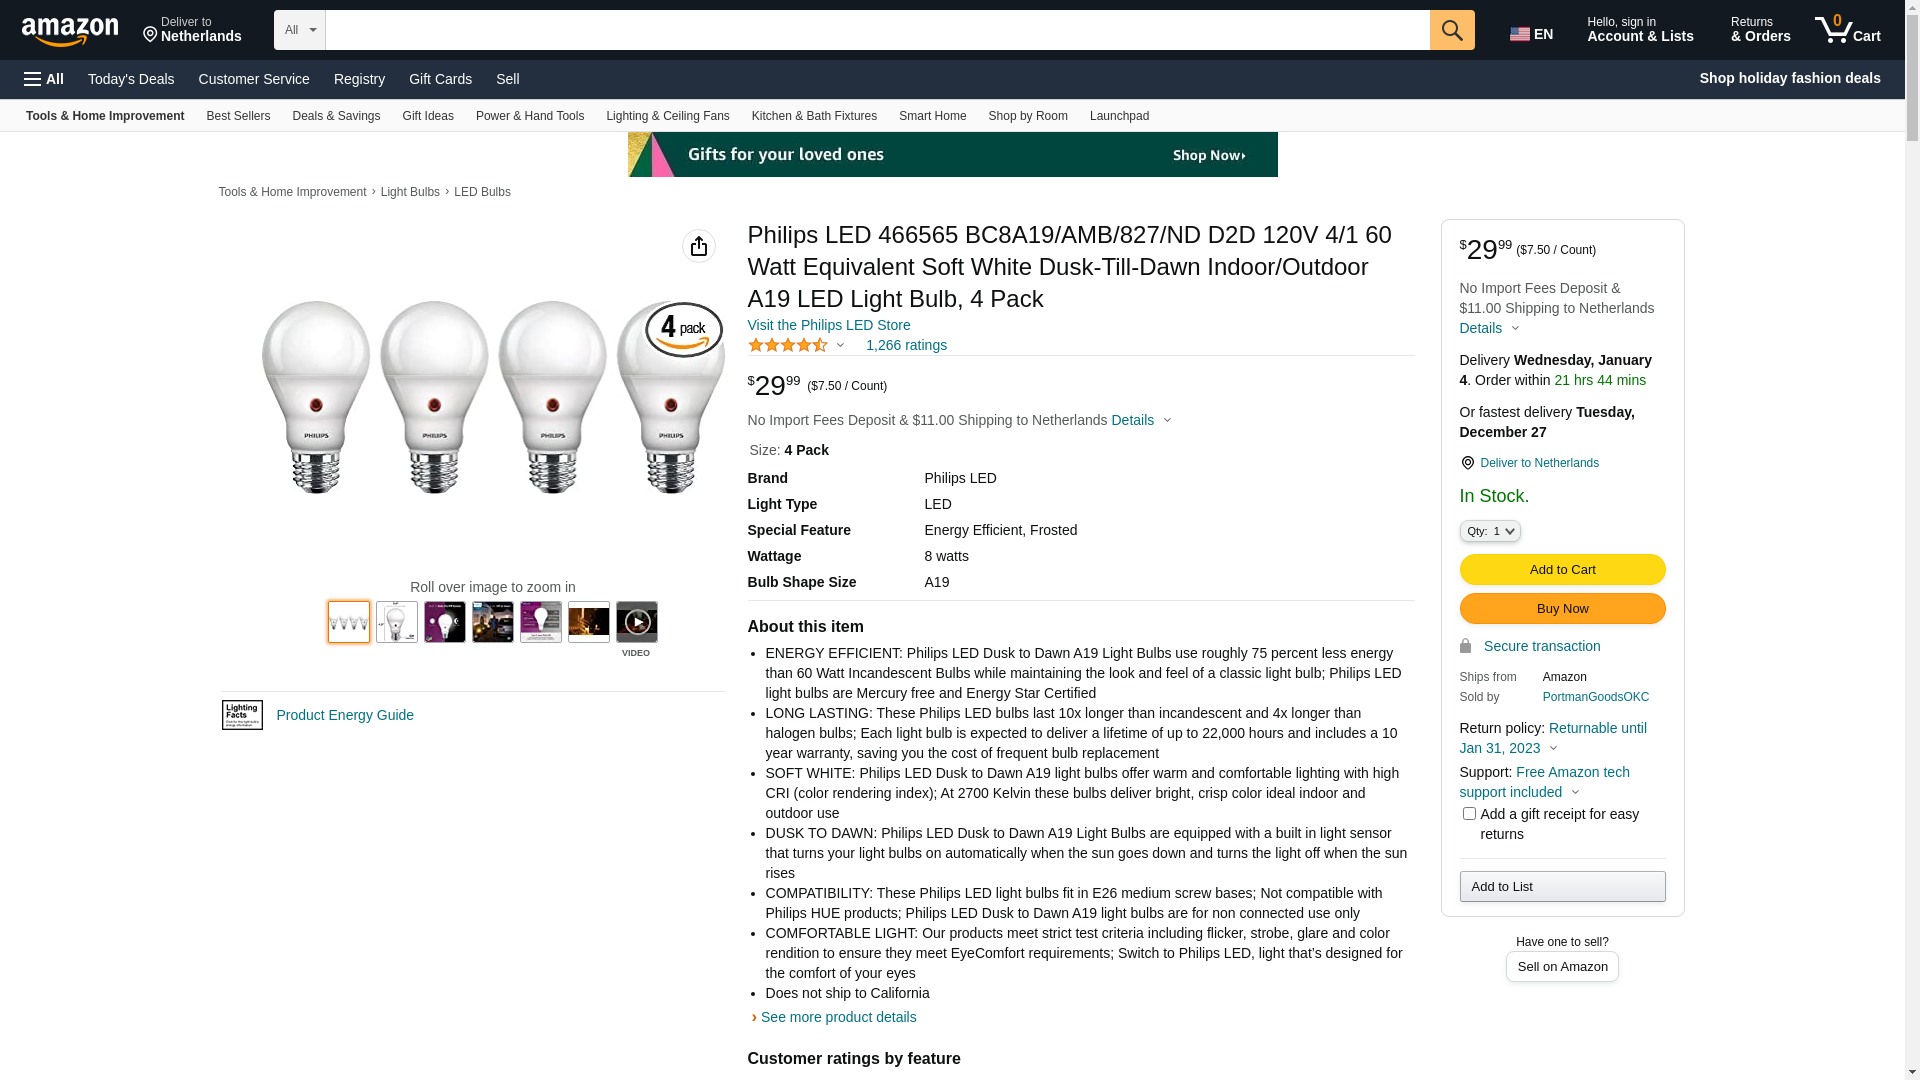
Task: Expand the language EN selector
Action: [1531, 34]
